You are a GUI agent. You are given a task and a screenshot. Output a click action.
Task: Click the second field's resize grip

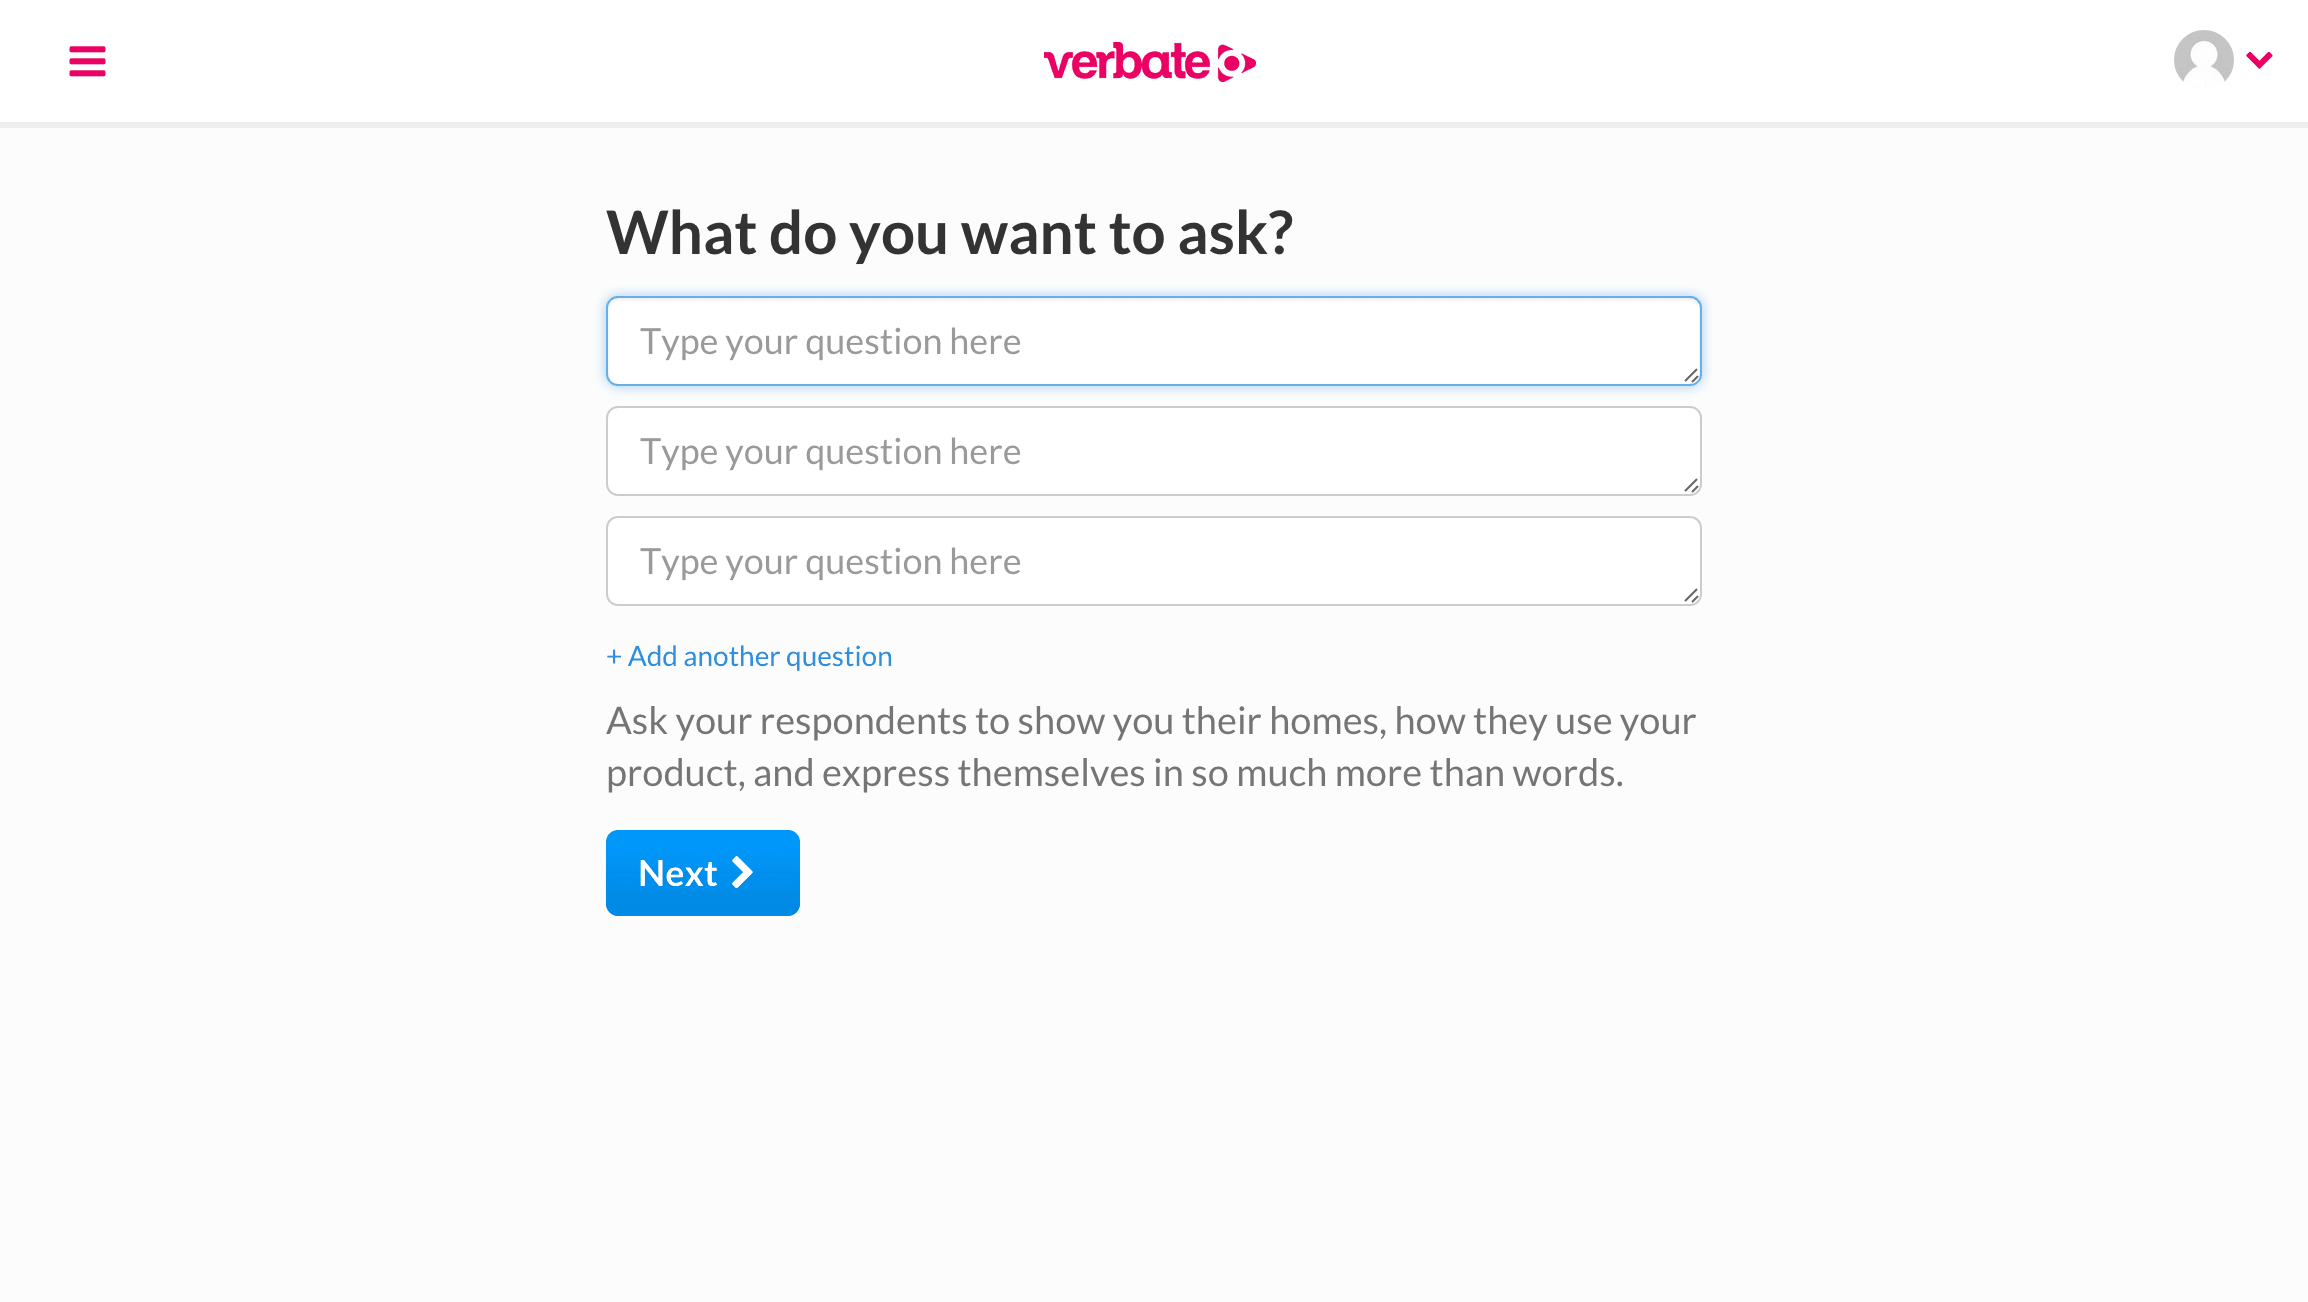(x=1691, y=485)
